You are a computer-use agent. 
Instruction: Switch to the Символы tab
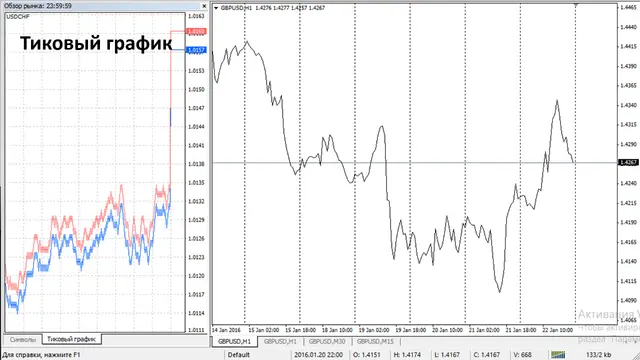pos(23,340)
